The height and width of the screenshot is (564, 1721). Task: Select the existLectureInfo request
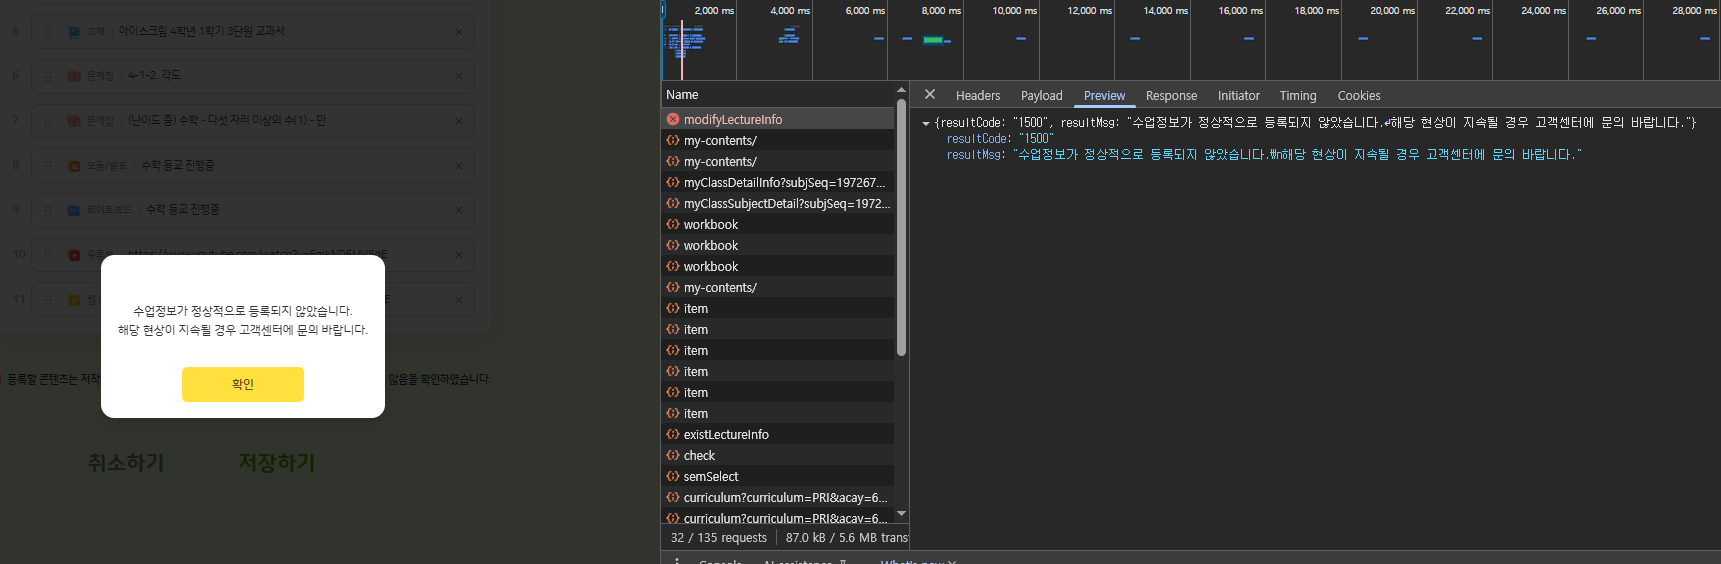click(726, 435)
